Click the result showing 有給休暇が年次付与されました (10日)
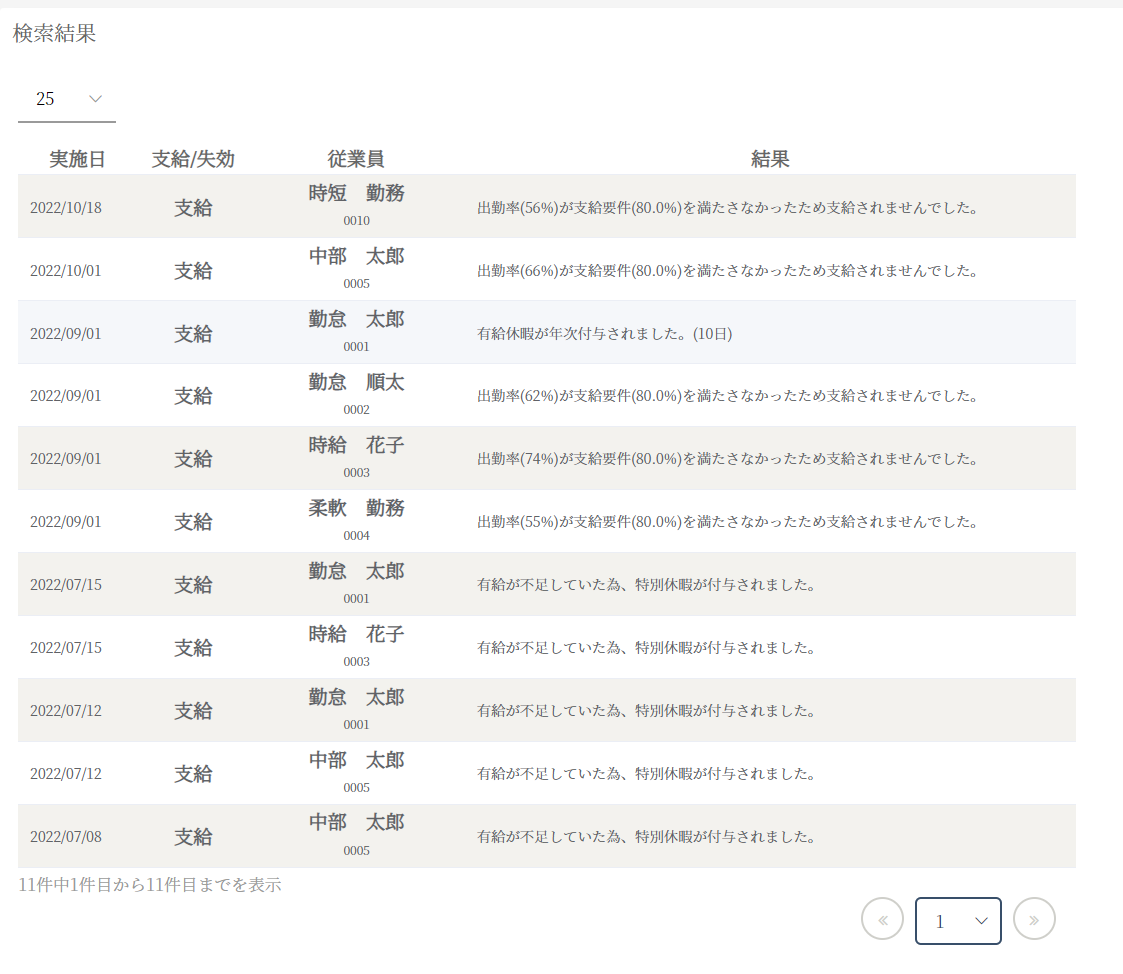Image resolution: width=1123 pixels, height=974 pixels. coord(605,334)
